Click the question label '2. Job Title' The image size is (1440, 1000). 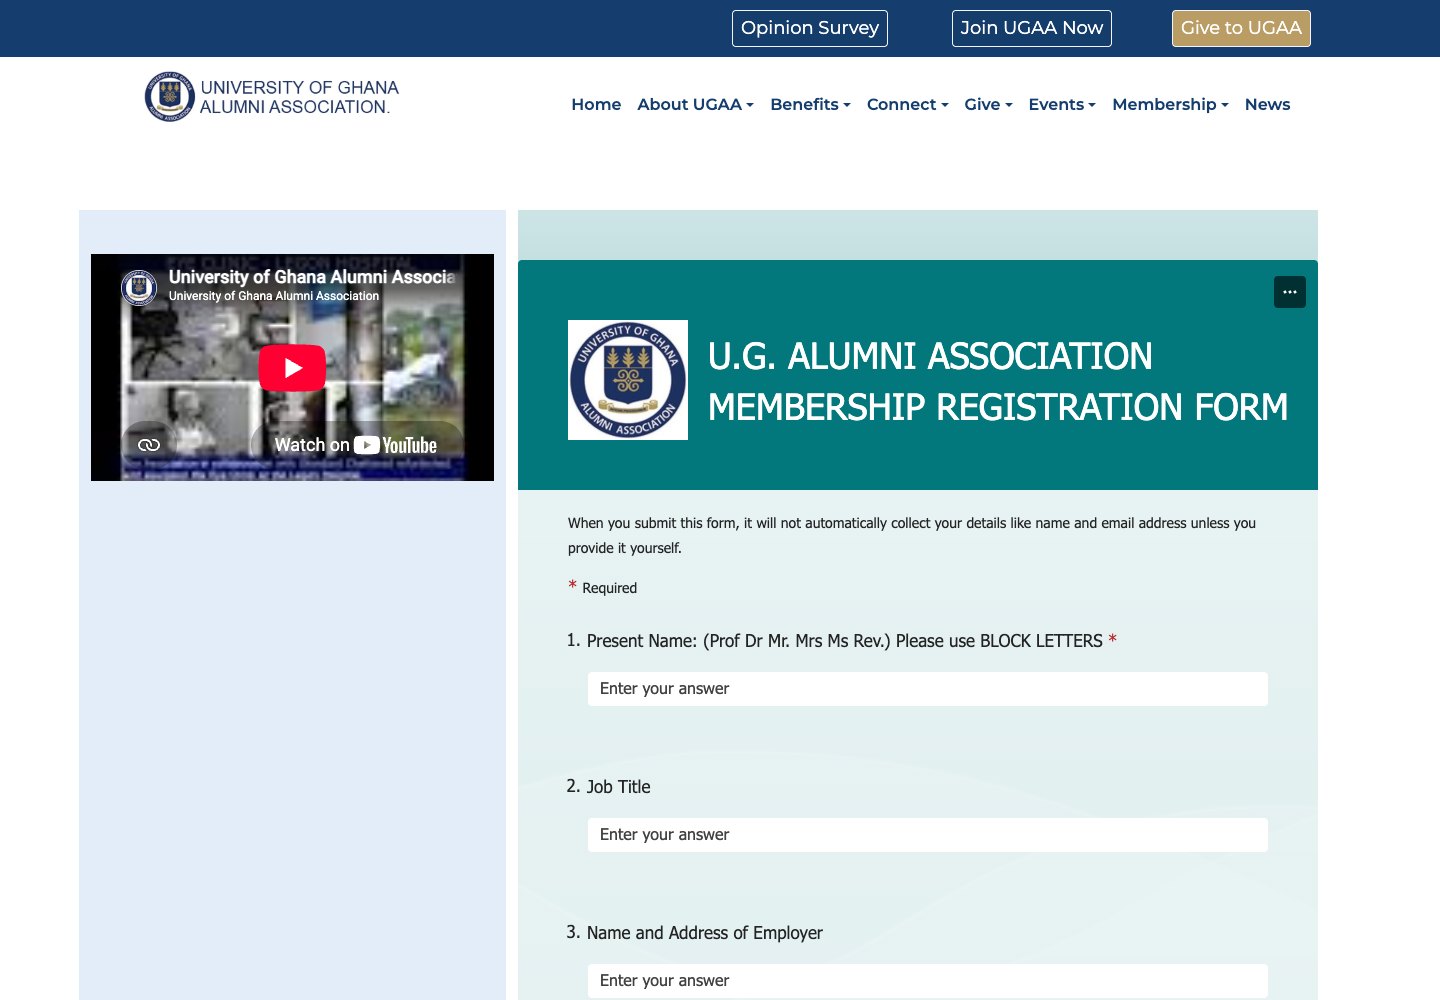tap(608, 787)
